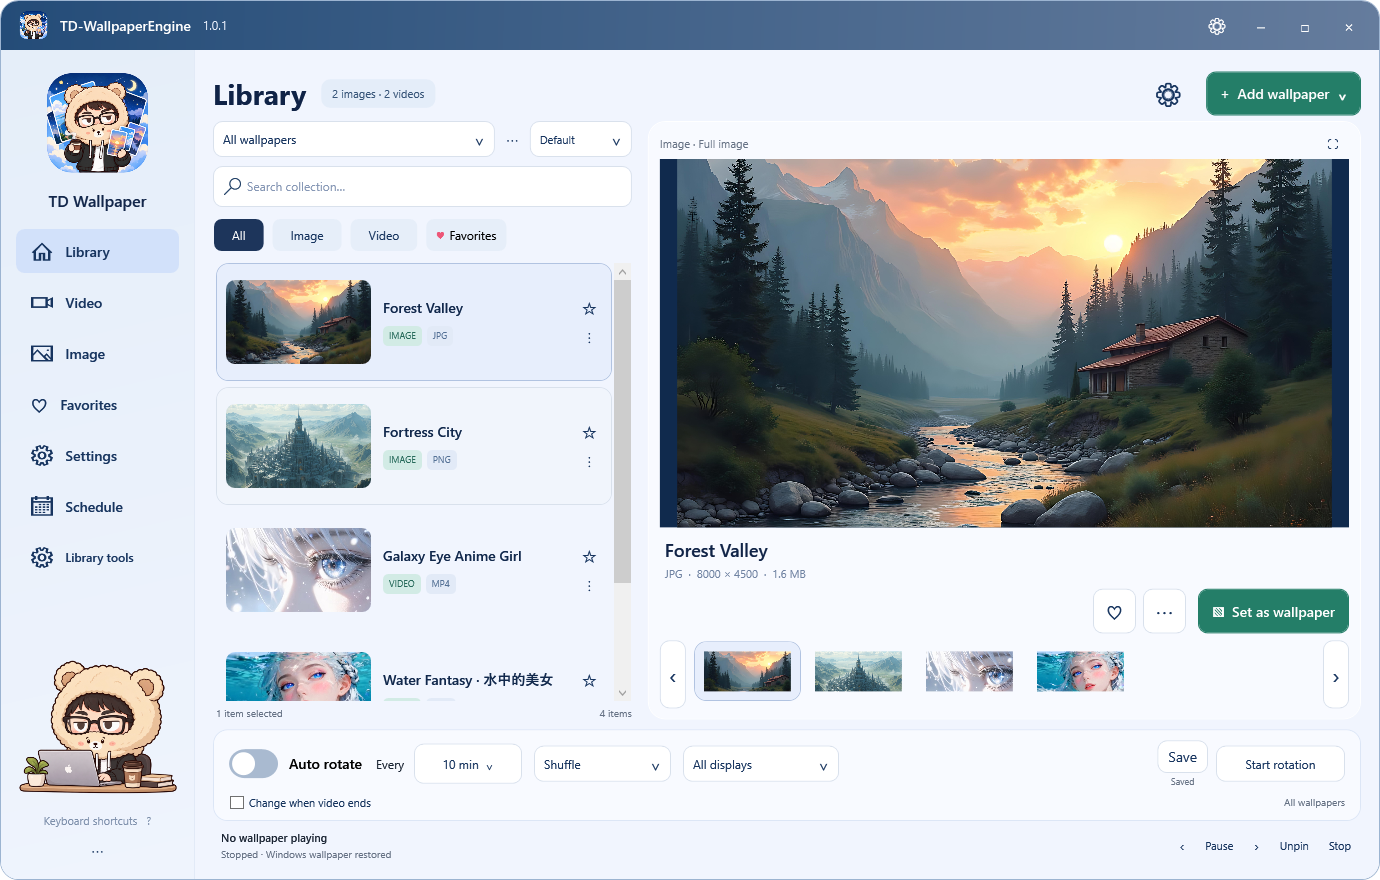
Task: Favorite current wallpaper with heart button
Action: [1114, 612]
